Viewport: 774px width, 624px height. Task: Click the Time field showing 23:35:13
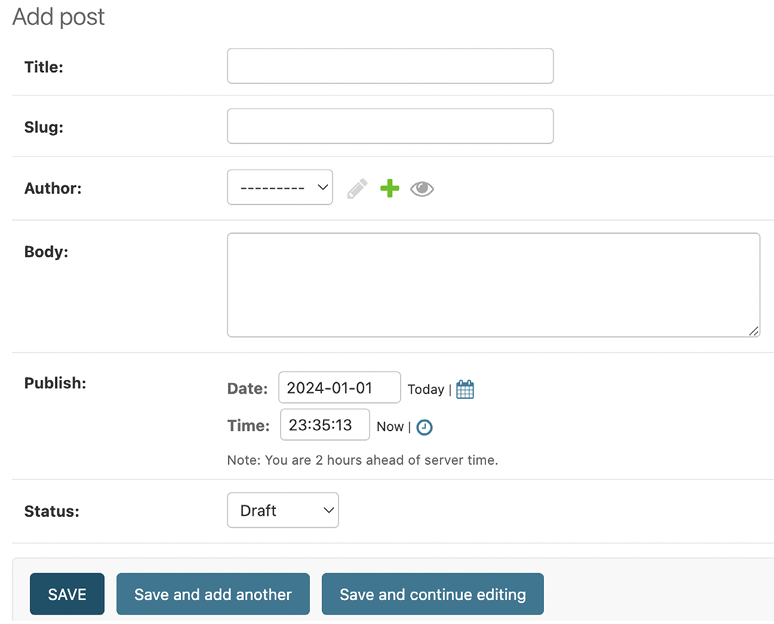(325, 425)
